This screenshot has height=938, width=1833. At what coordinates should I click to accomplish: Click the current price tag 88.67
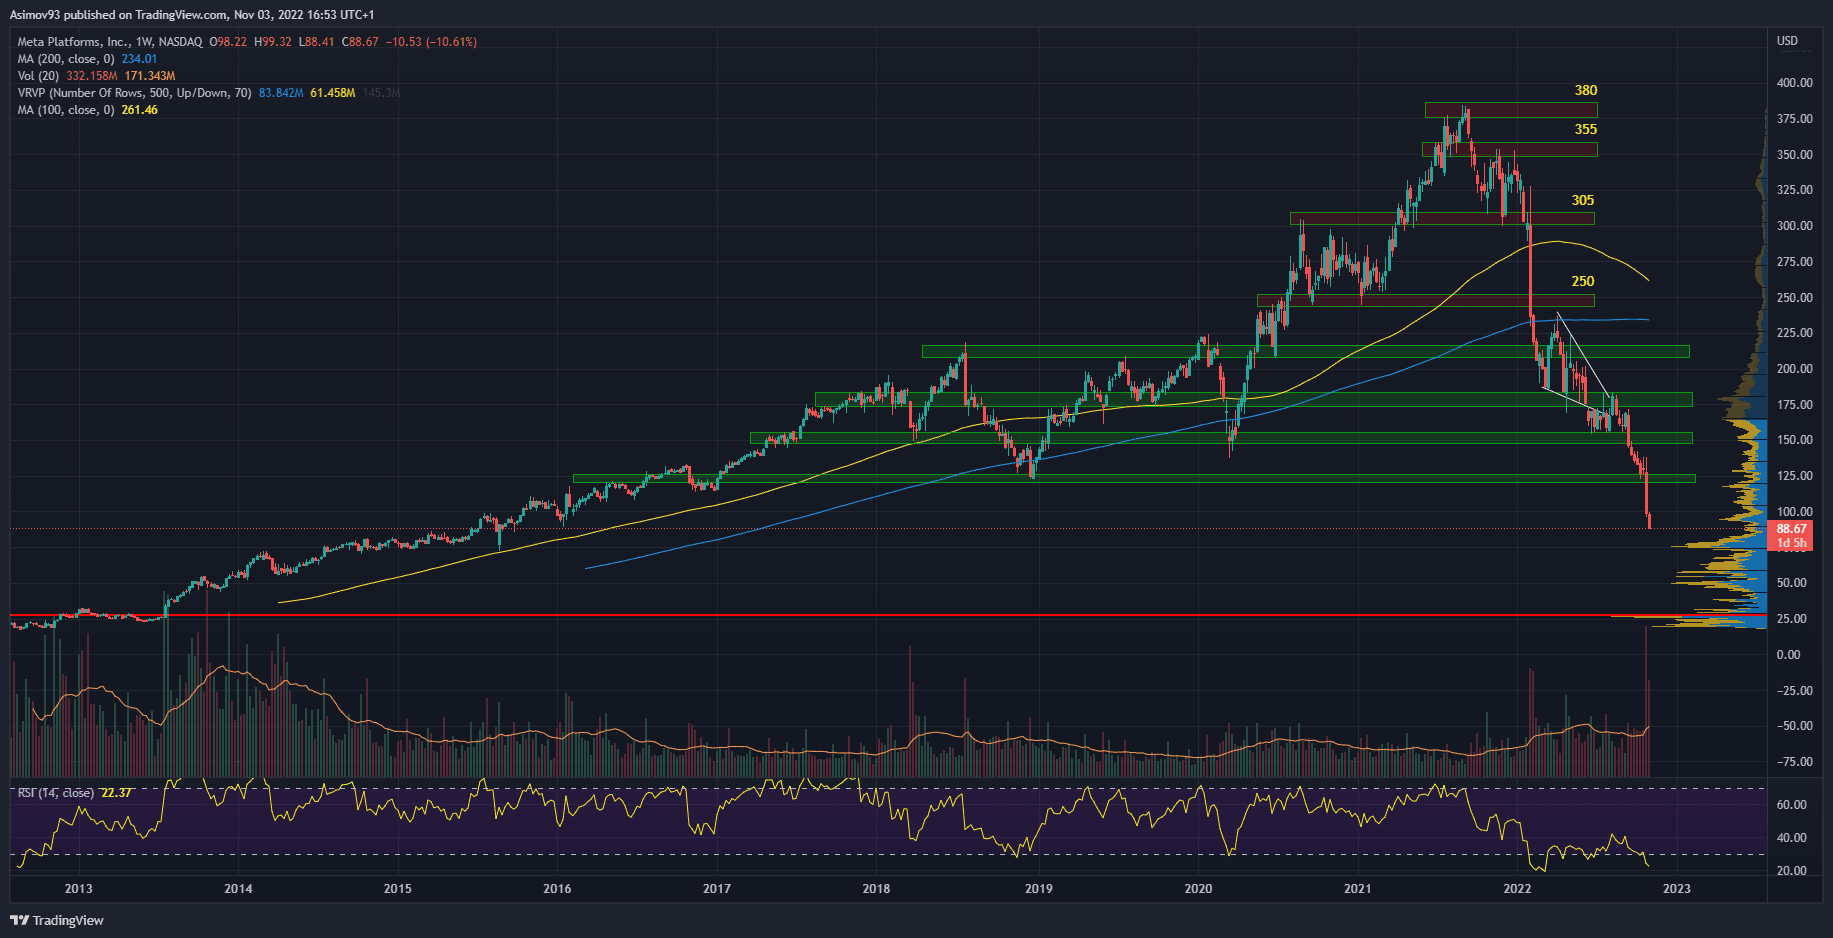[x=1790, y=530]
